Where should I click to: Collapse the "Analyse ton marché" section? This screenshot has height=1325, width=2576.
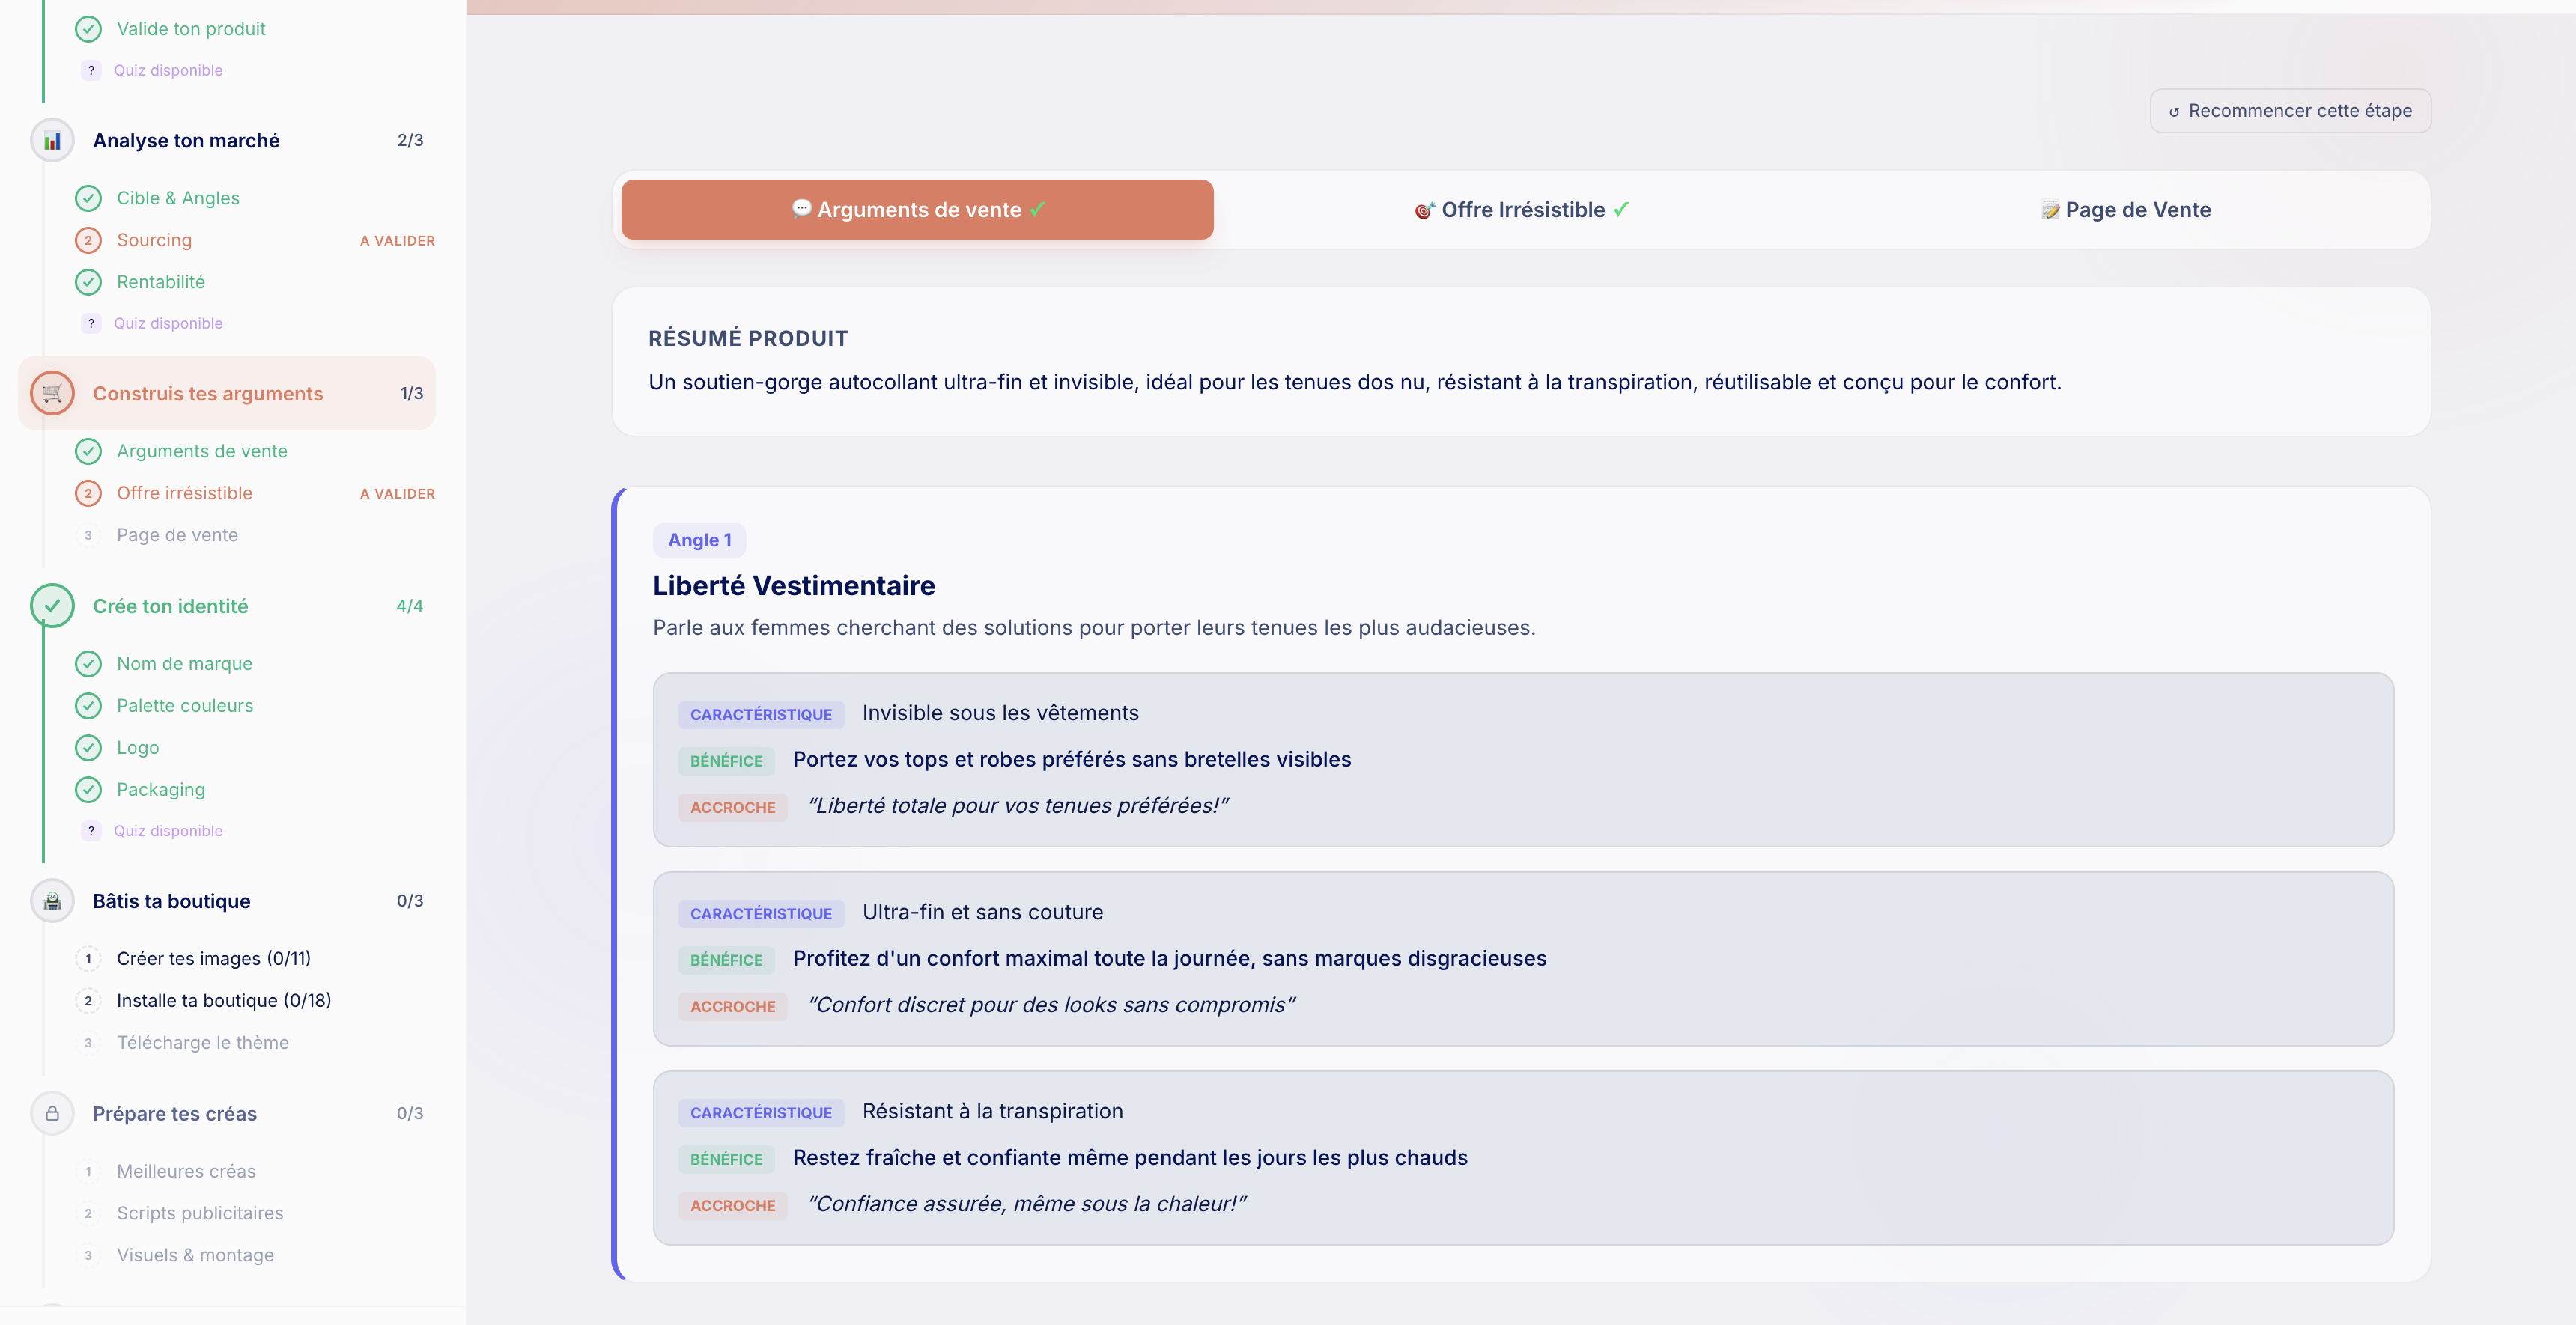click(x=186, y=140)
